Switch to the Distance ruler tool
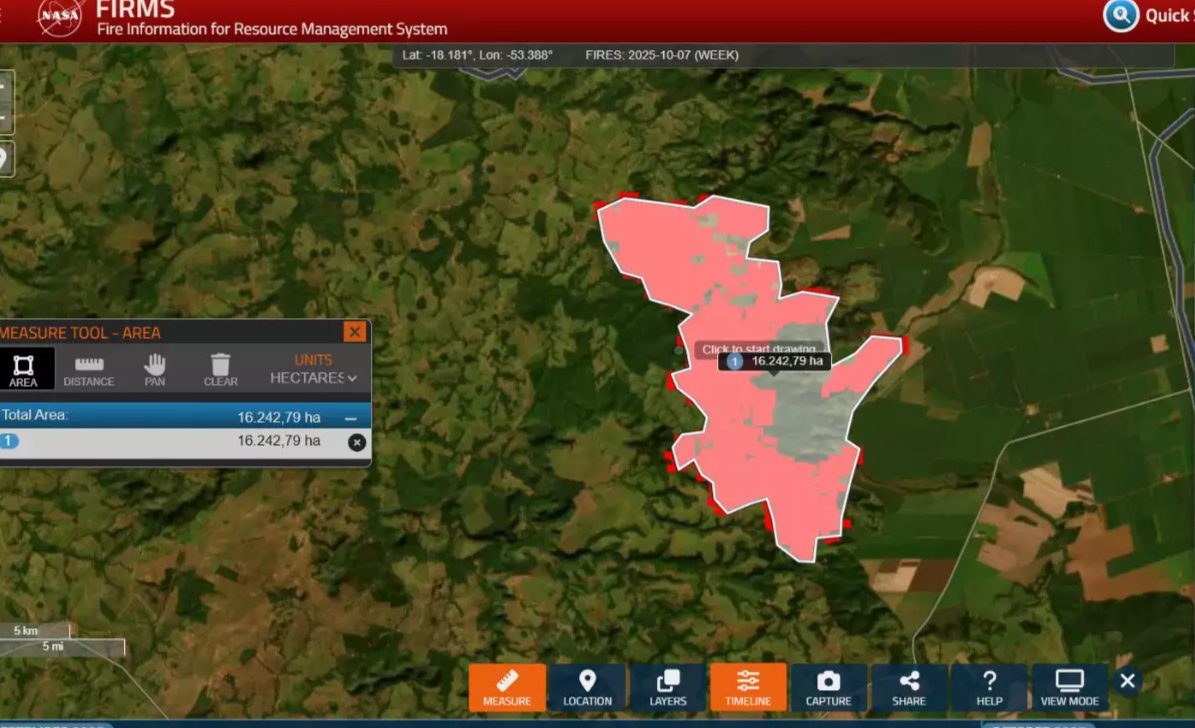Image resolution: width=1195 pixels, height=728 pixels. [89, 369]
